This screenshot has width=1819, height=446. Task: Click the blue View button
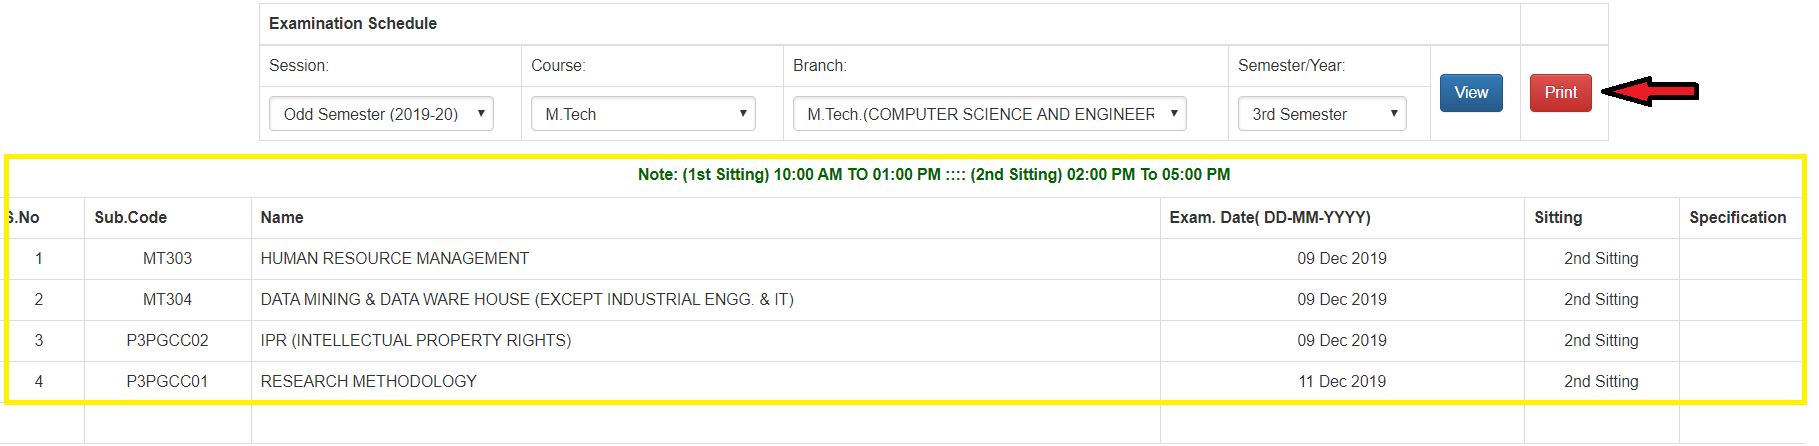point(1470,93)
